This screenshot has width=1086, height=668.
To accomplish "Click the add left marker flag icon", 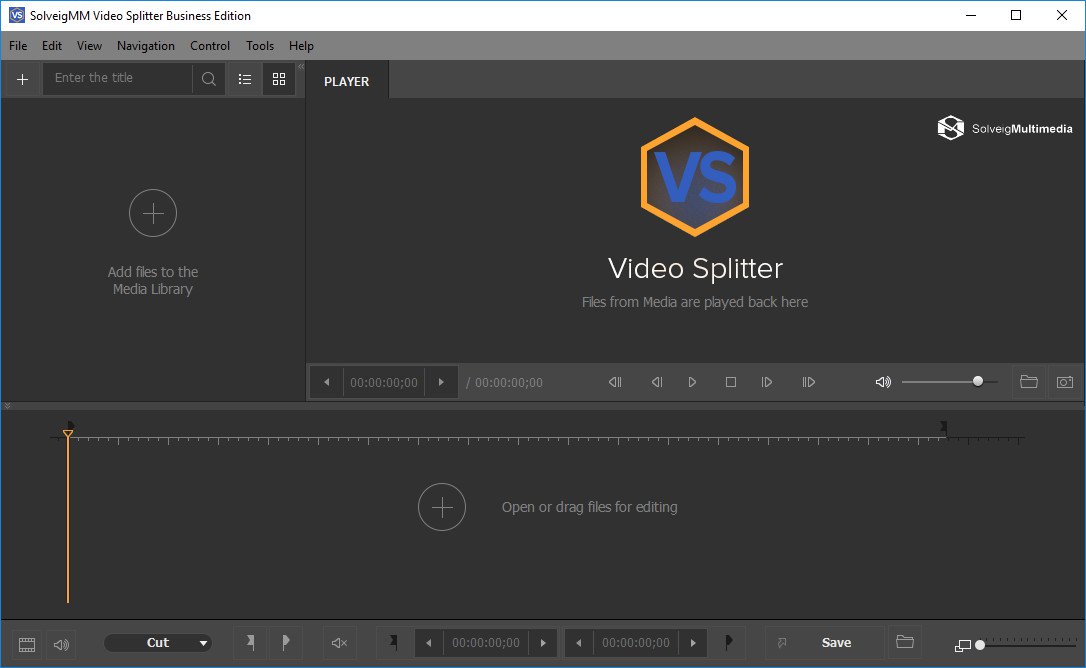I will point(251,643).
